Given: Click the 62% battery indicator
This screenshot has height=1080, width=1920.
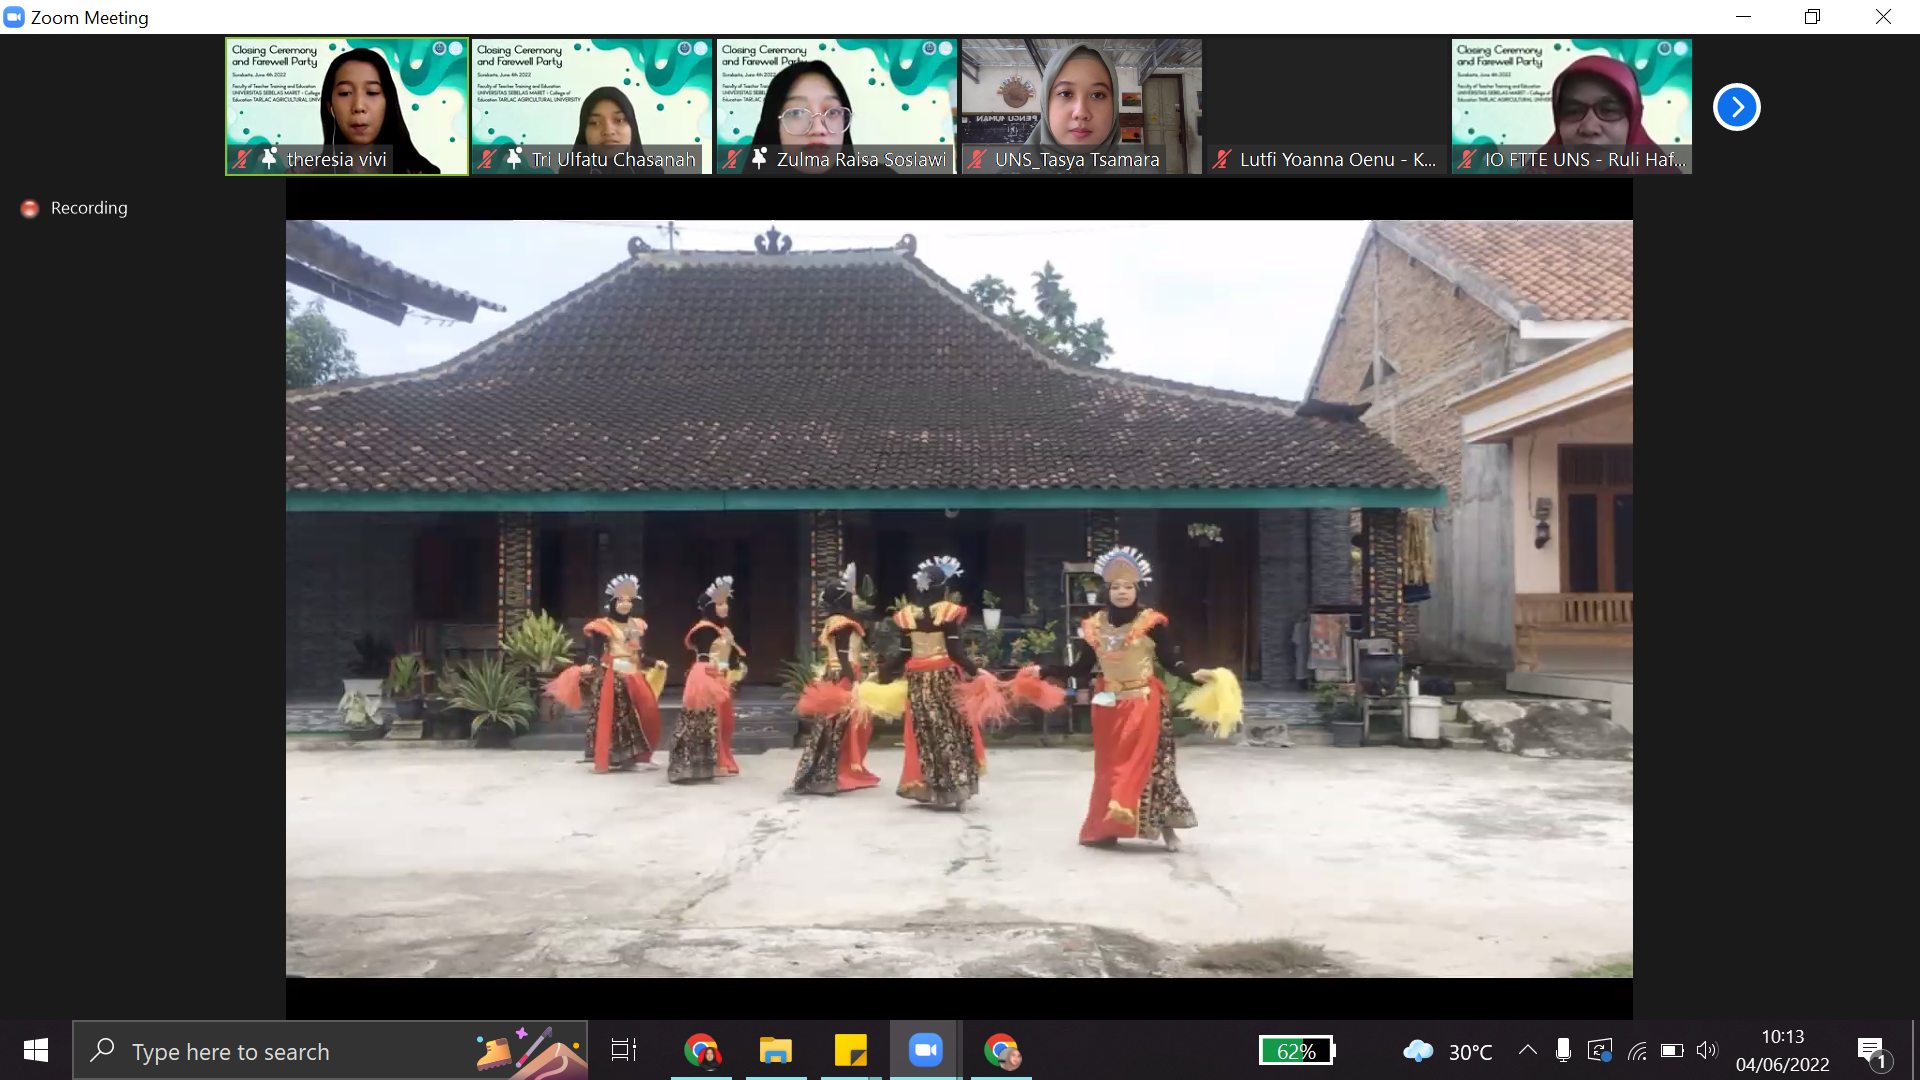Looking at the screenshot, I should [x=1296, y=1051].
